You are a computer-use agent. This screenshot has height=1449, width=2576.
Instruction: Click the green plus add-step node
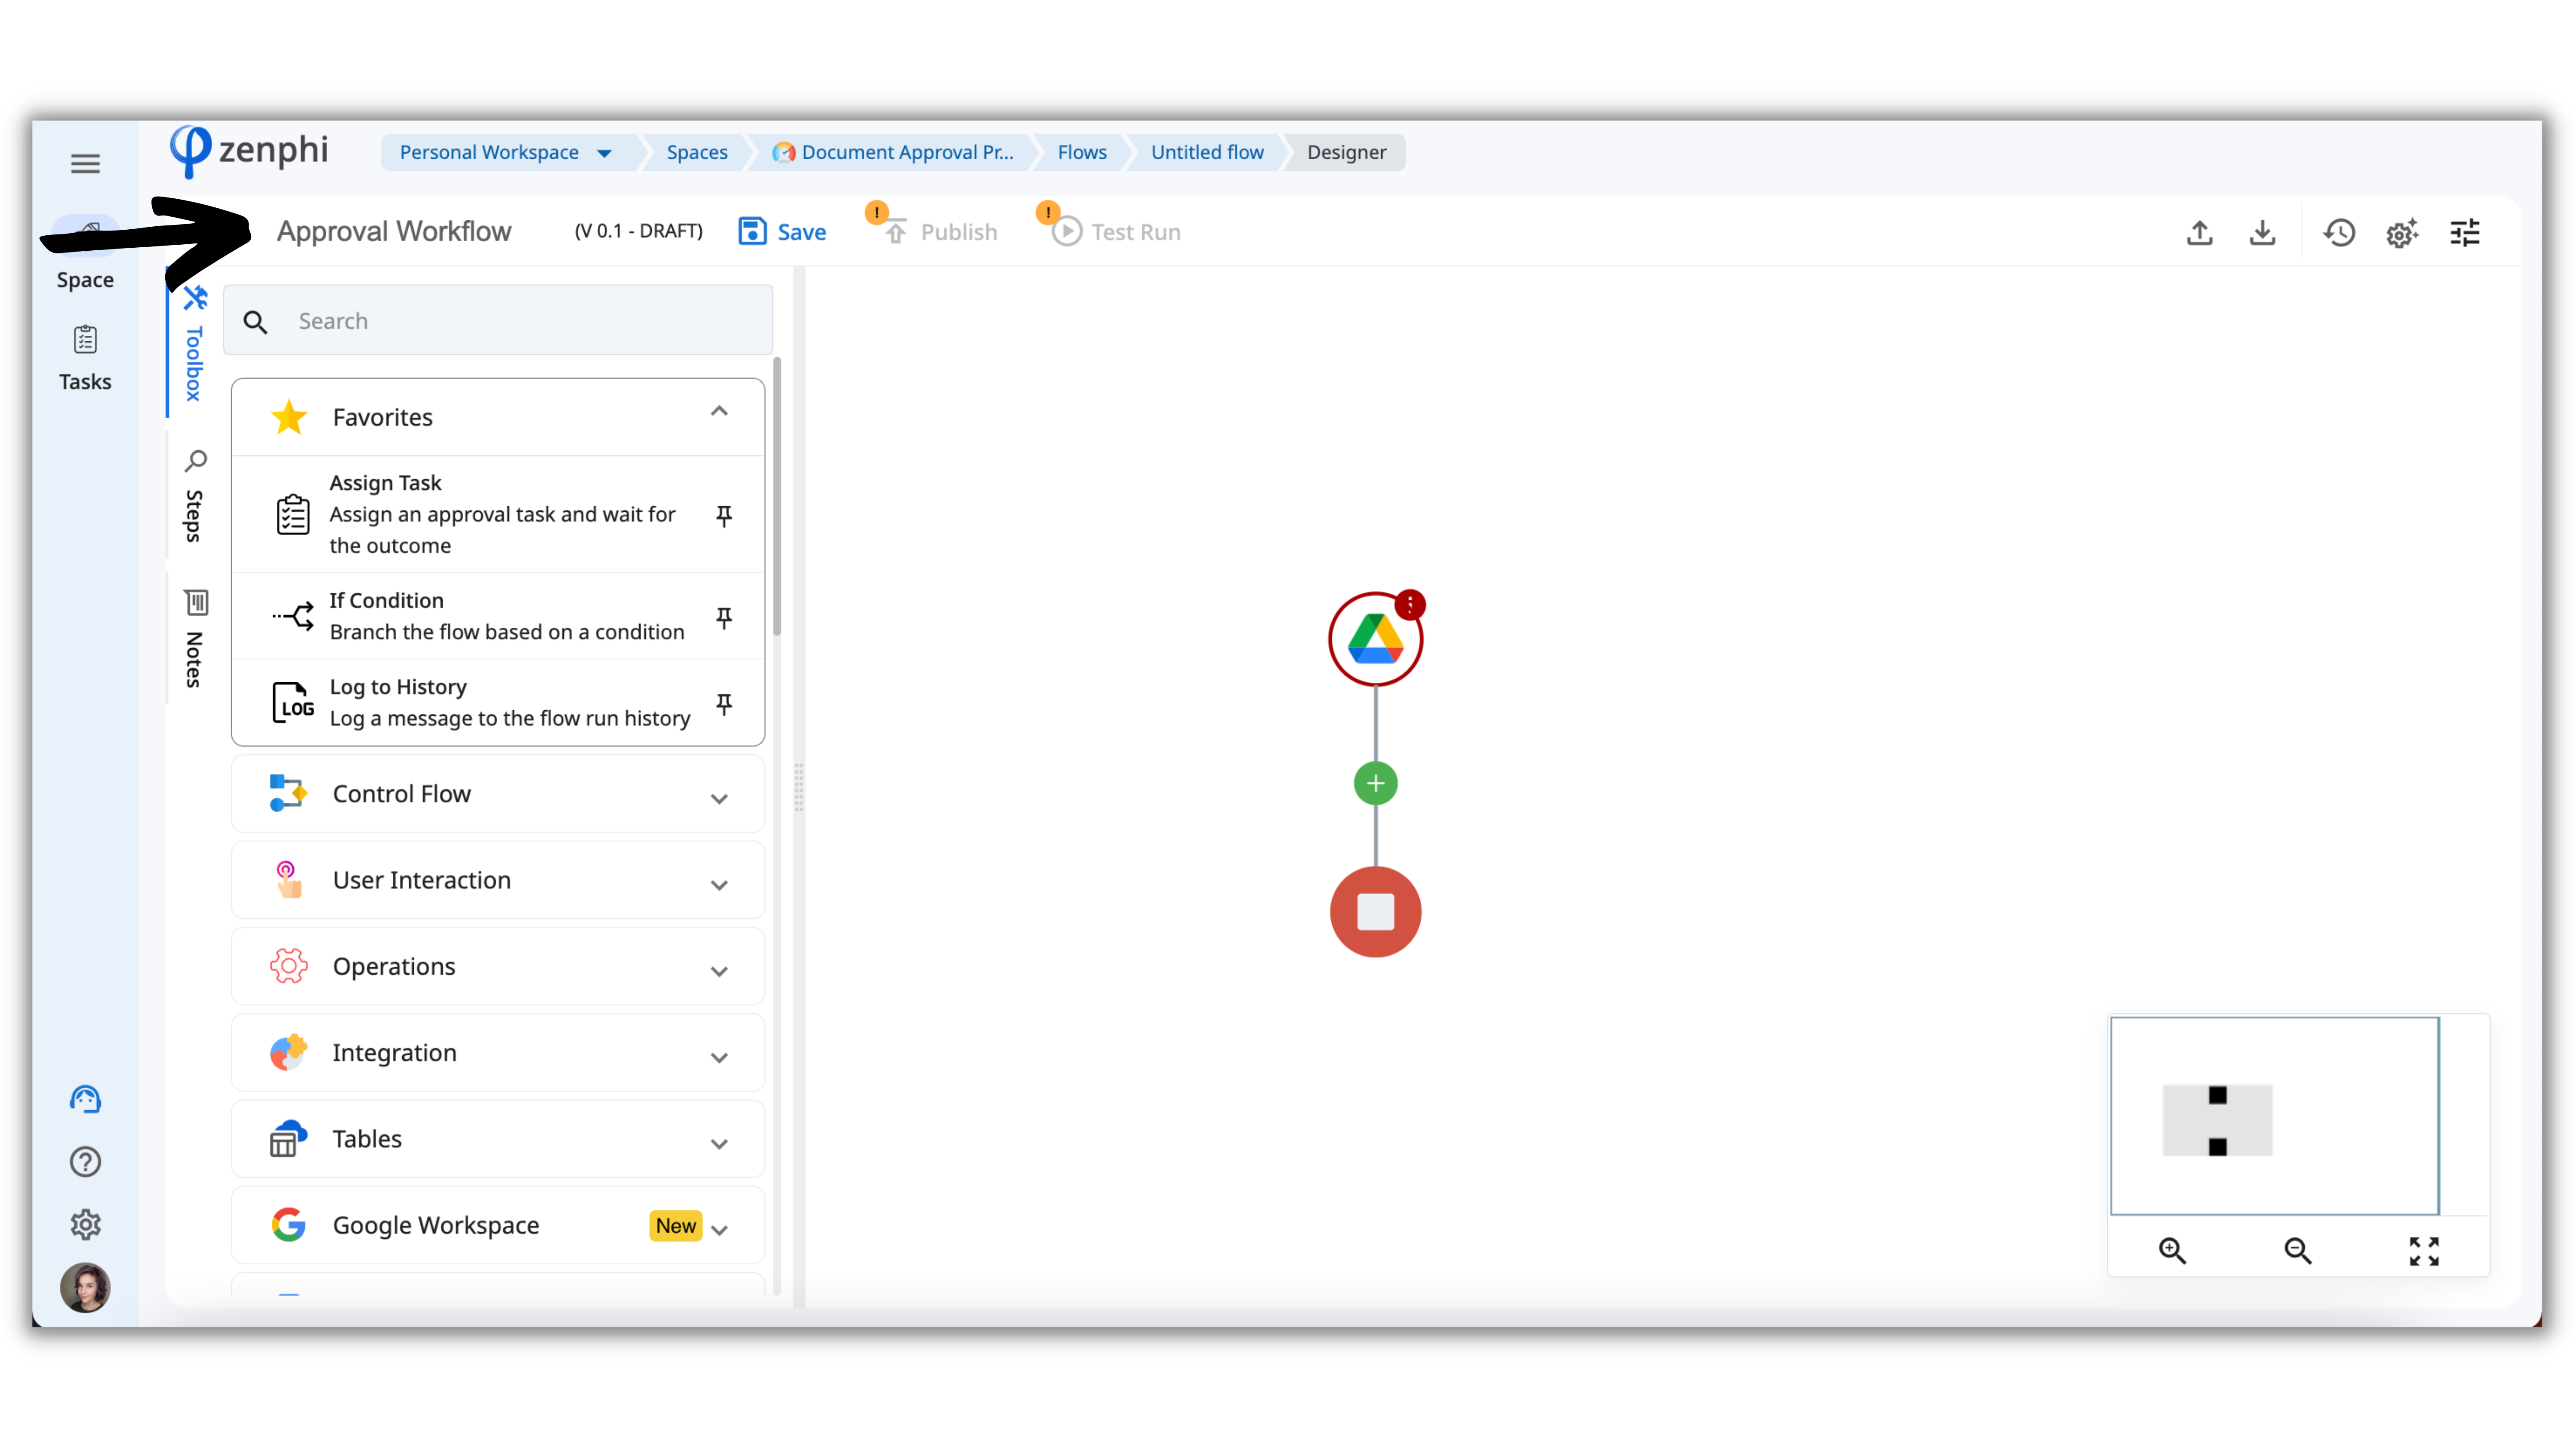(1375, 783)
